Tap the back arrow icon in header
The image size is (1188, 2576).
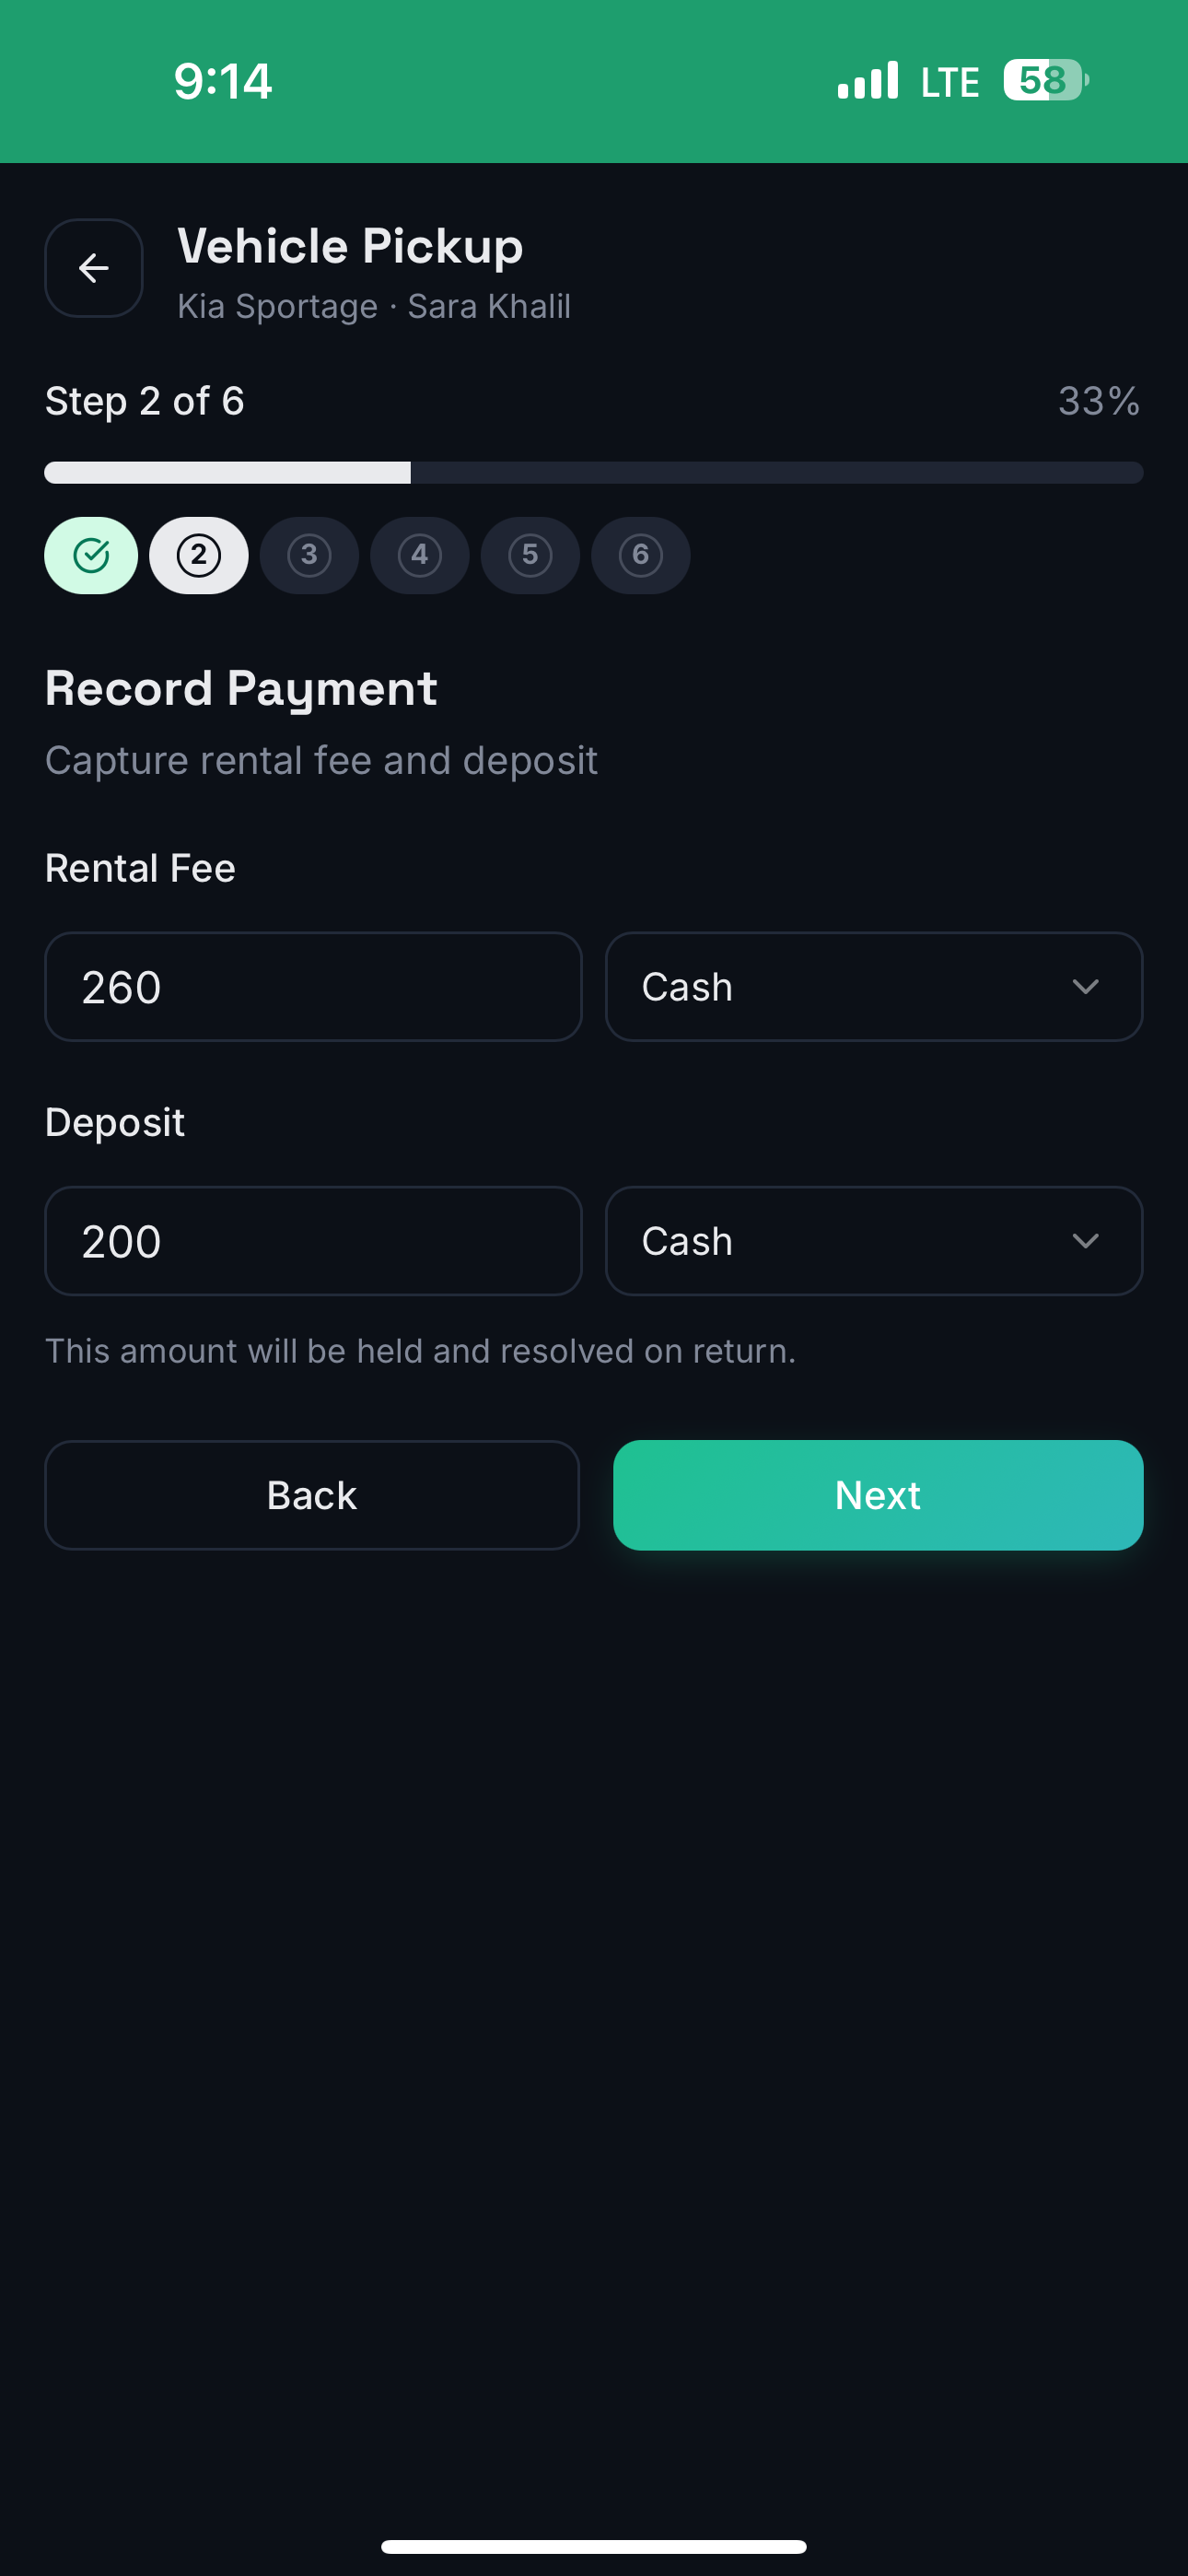(94, 268)
